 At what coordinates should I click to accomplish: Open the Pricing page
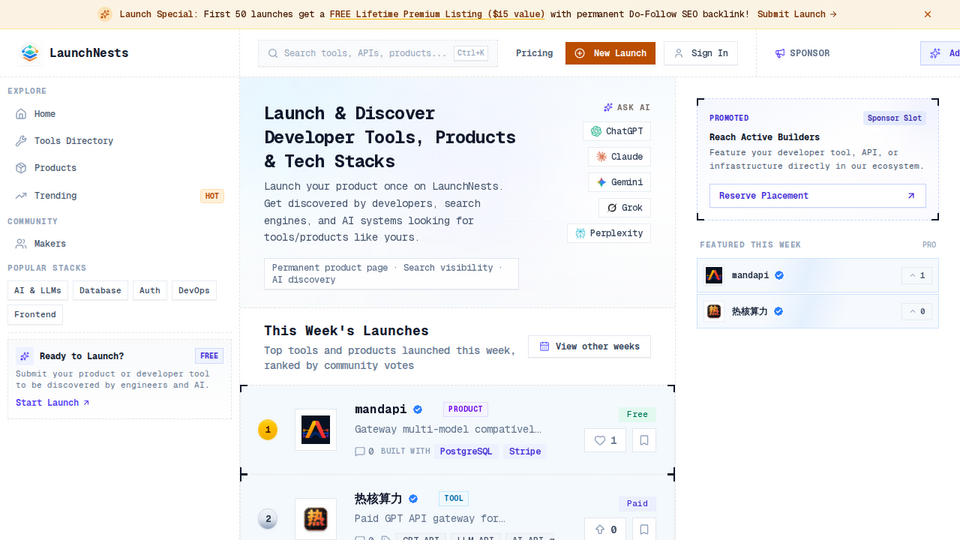(x=534, y=53)
